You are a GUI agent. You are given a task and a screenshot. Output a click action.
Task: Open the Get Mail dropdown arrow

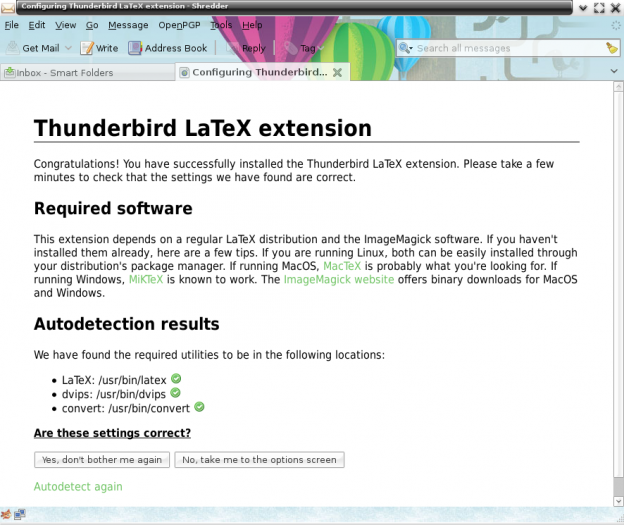tap(68, 48)
